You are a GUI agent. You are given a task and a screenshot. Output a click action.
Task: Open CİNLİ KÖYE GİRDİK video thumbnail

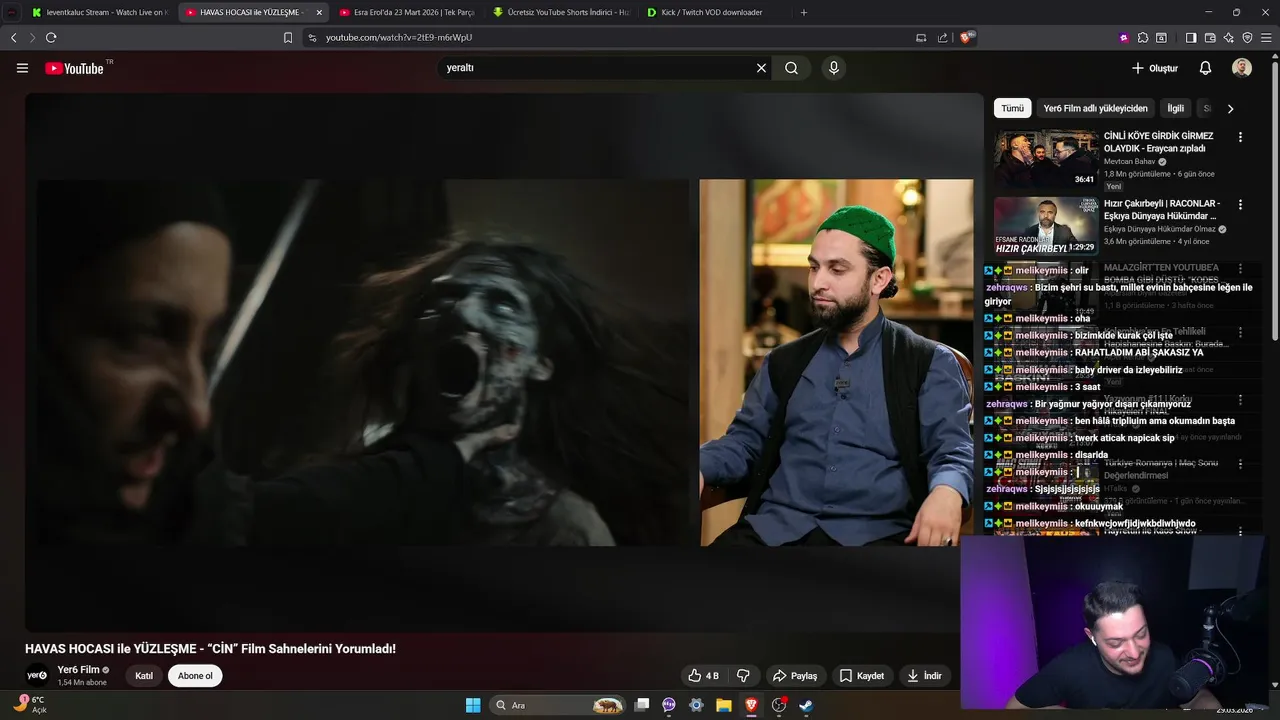coord(1046,158)
